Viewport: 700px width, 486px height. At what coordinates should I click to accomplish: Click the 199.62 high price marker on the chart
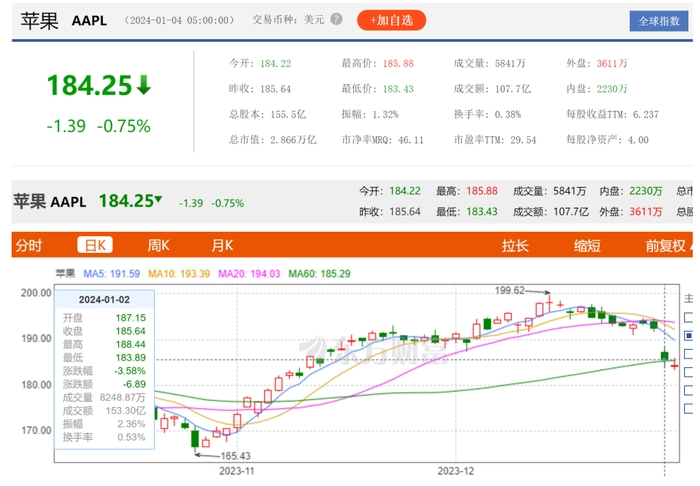coord(511,290)
